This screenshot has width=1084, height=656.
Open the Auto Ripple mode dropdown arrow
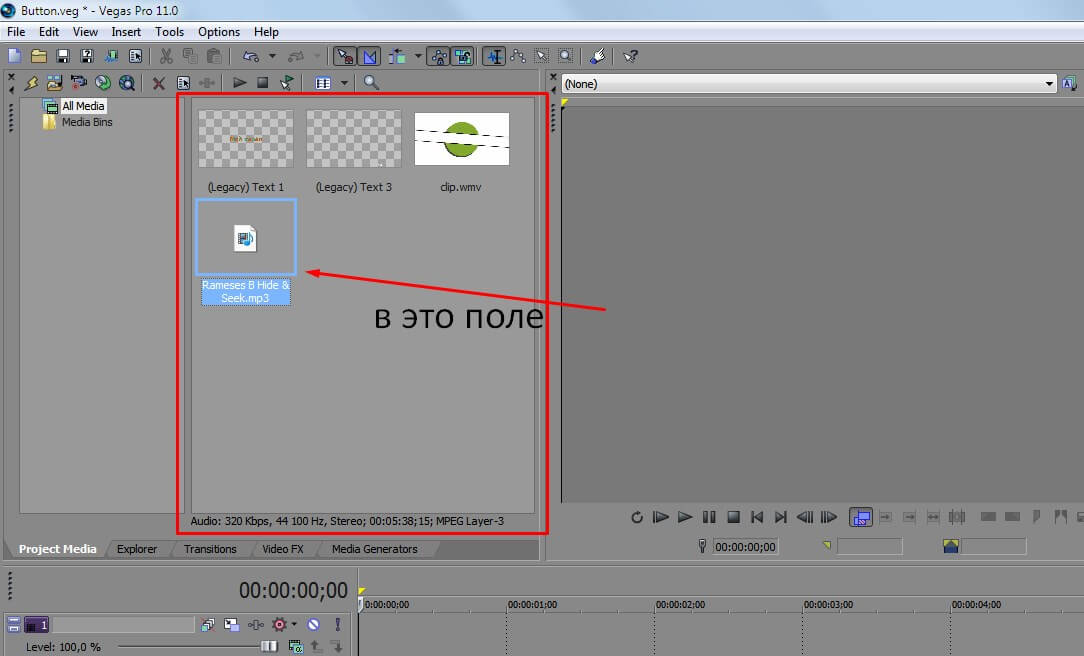418,56
